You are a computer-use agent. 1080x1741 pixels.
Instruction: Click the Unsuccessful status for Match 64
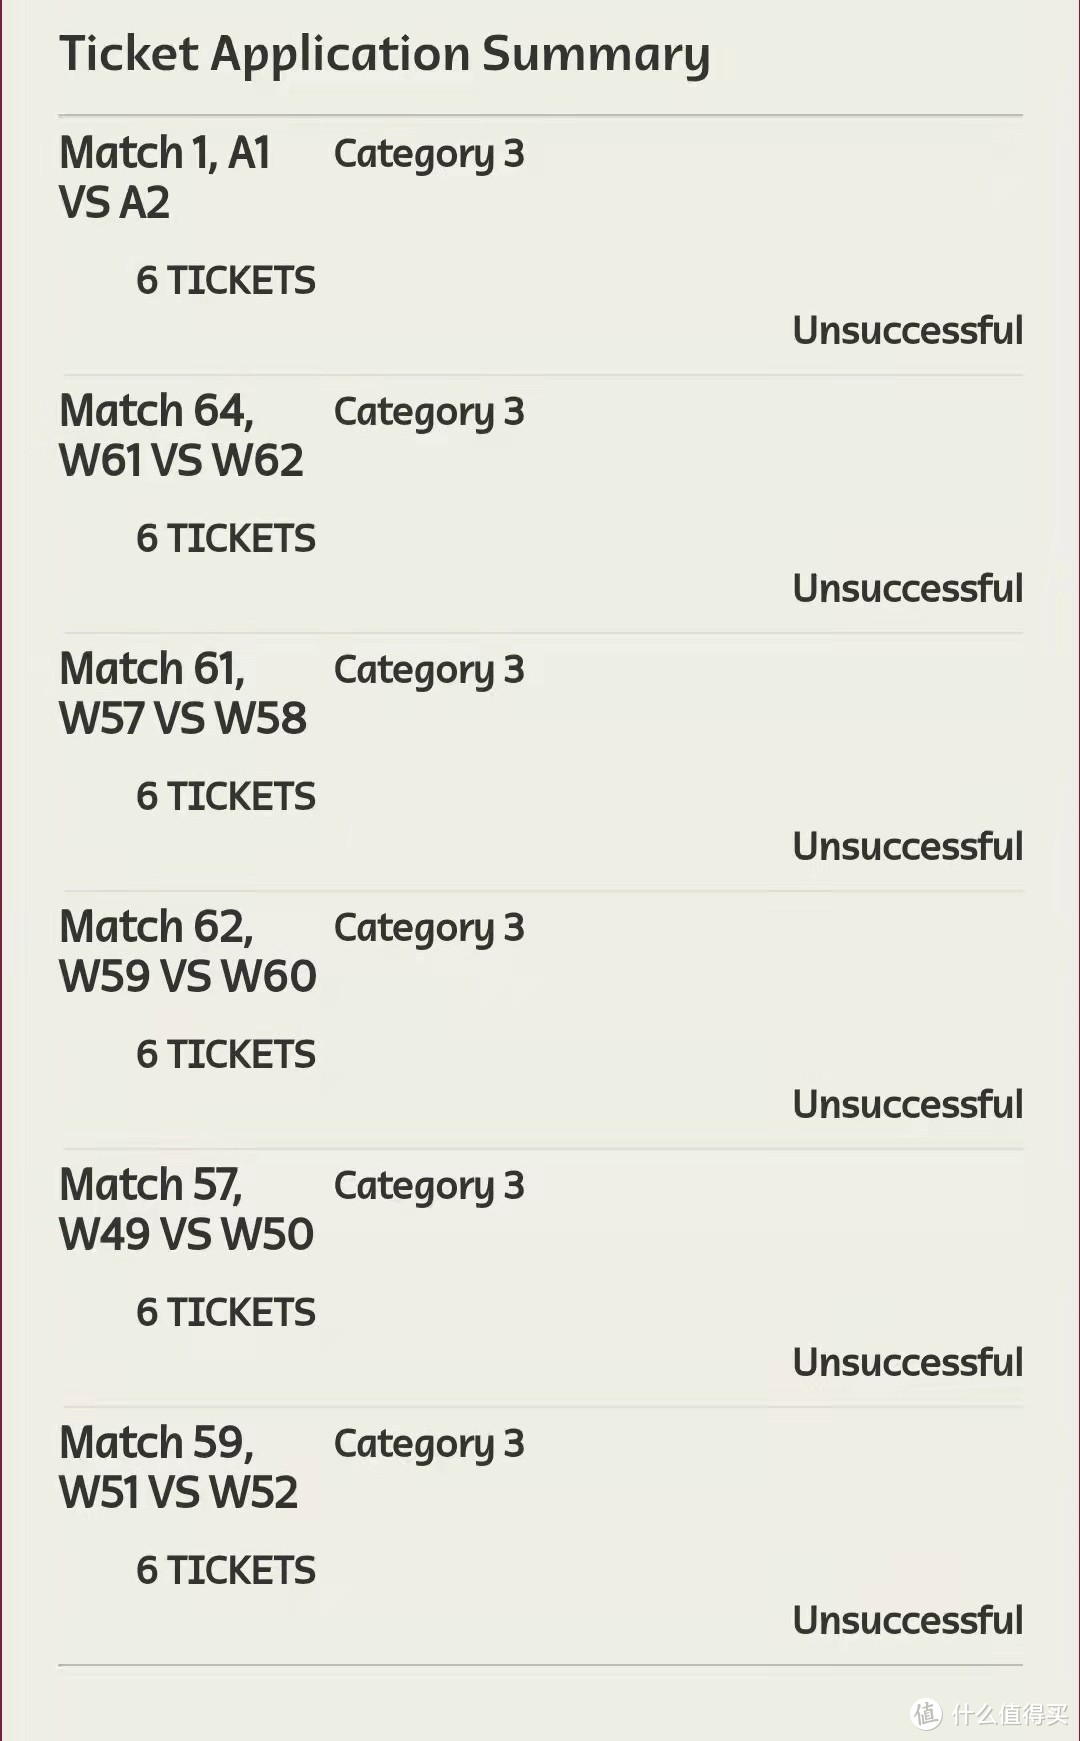(908, 589)
